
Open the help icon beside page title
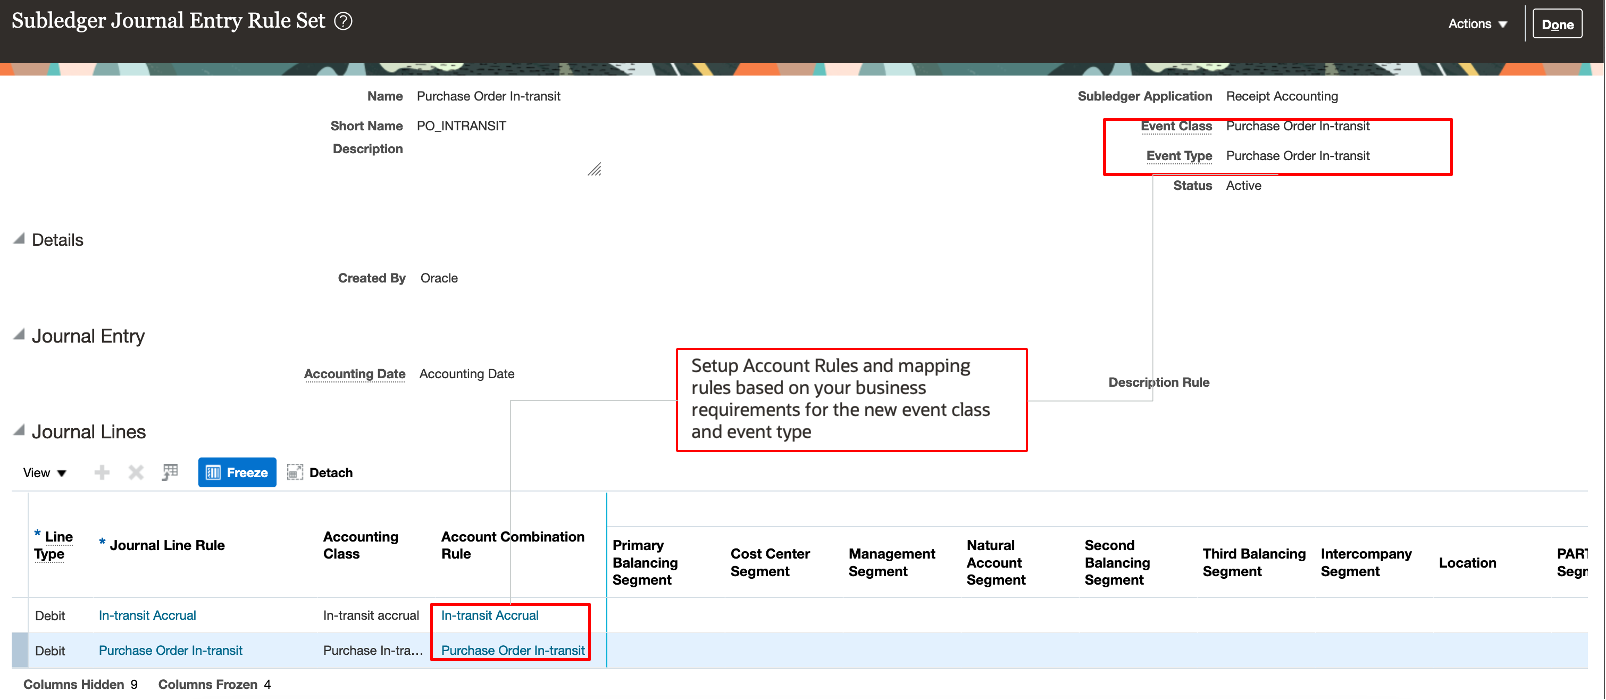[343, 21]
